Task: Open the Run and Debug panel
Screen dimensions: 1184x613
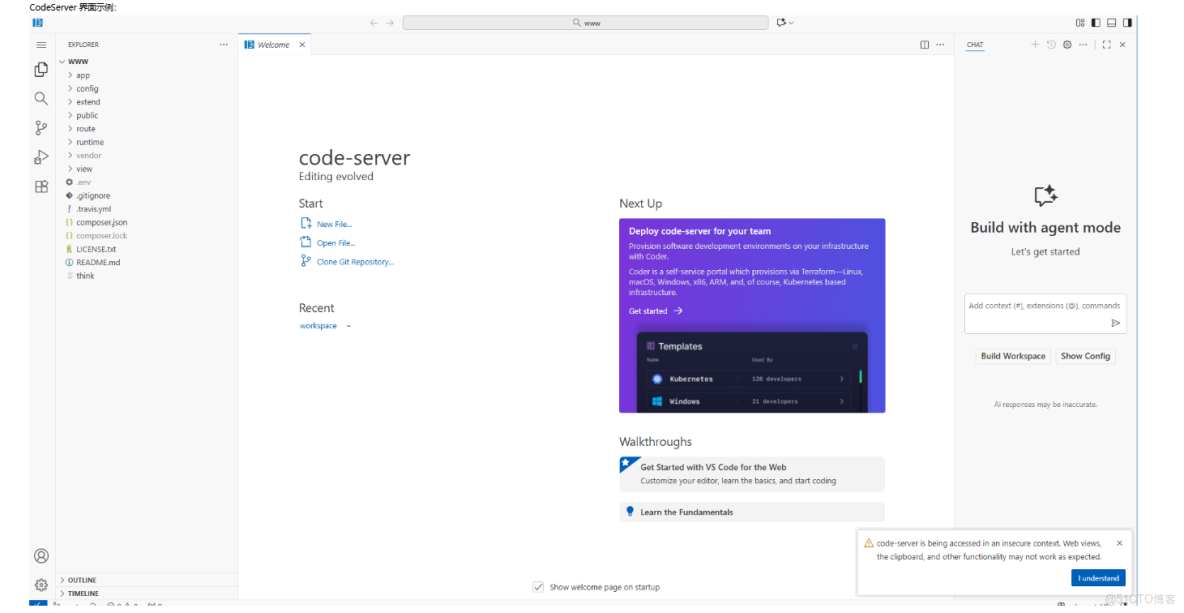Action: point(40,156)
